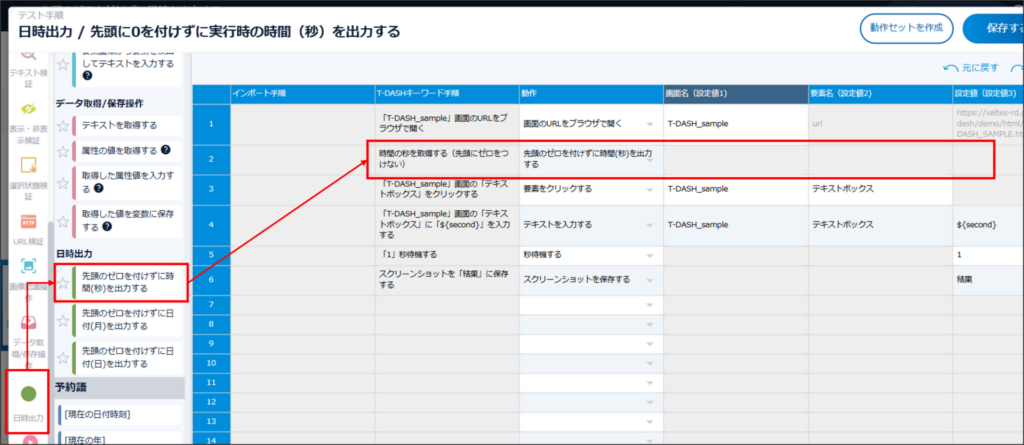Image resolution: width=1024 pixels, height=445 pixels.
Task: Open 動作 dropdown in row 1
Action: click(x=649, y=125)
